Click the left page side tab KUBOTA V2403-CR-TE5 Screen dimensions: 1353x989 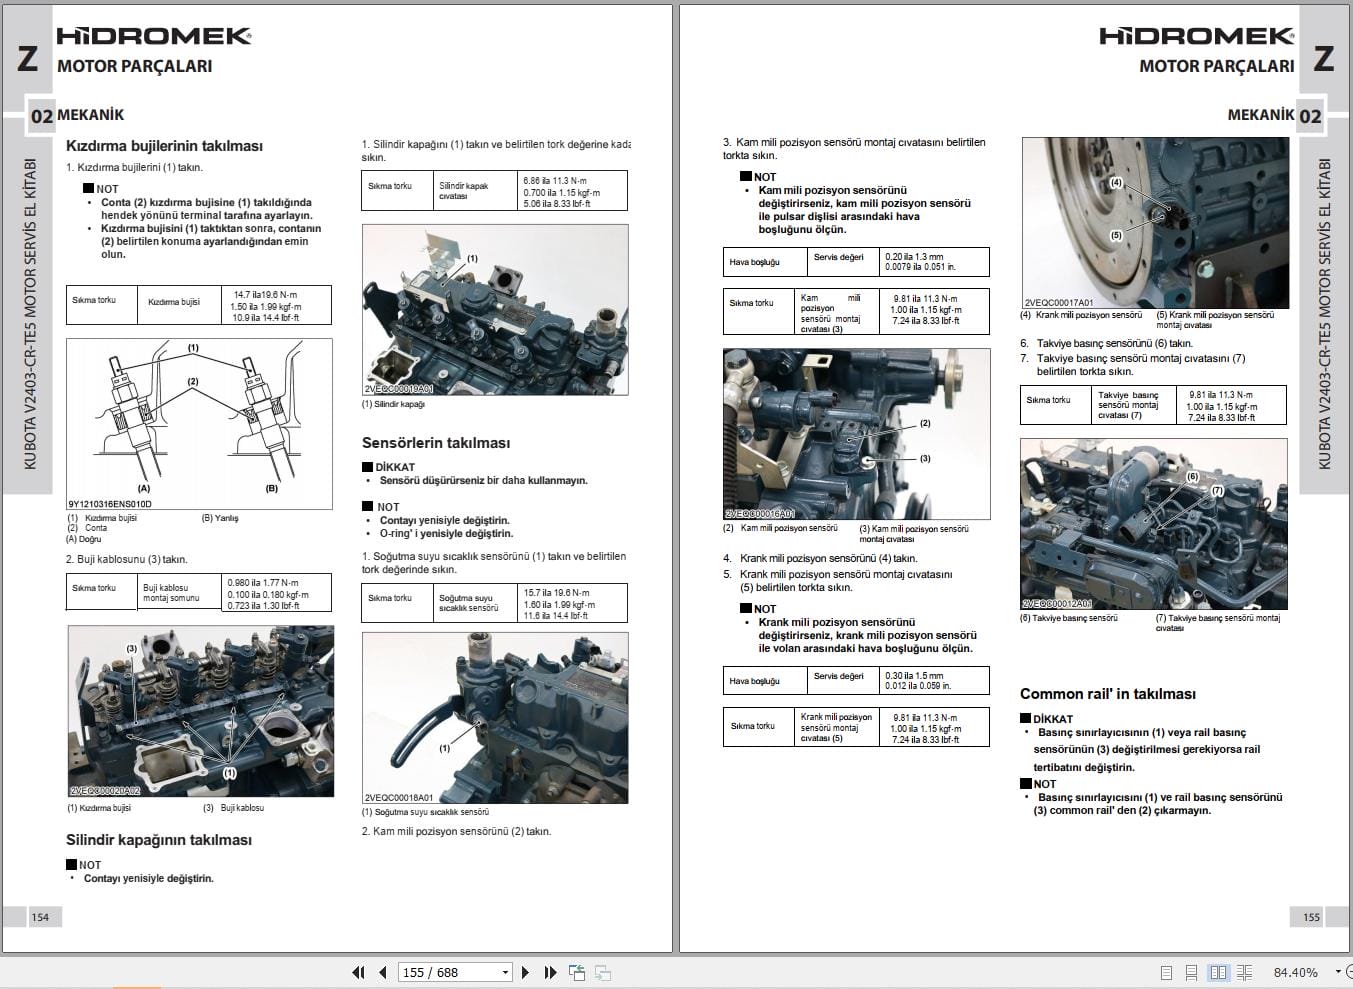tap(29, 313)
